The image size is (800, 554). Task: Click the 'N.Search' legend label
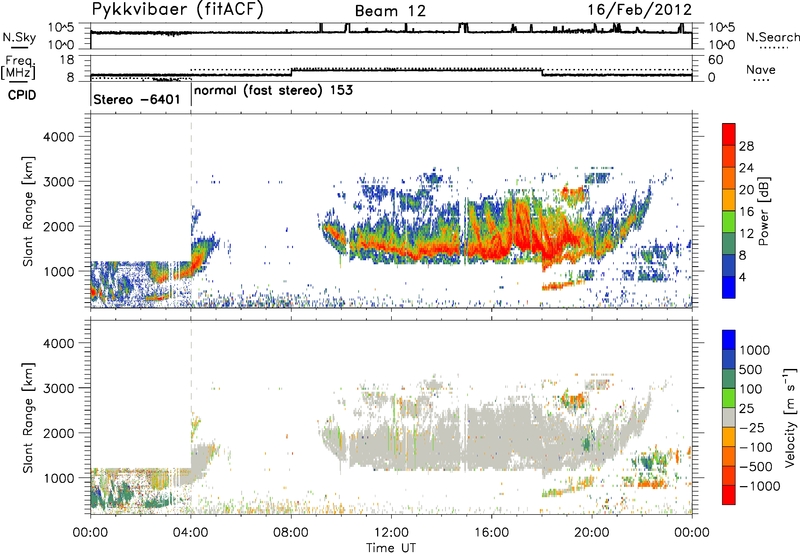tap(772, 37)
